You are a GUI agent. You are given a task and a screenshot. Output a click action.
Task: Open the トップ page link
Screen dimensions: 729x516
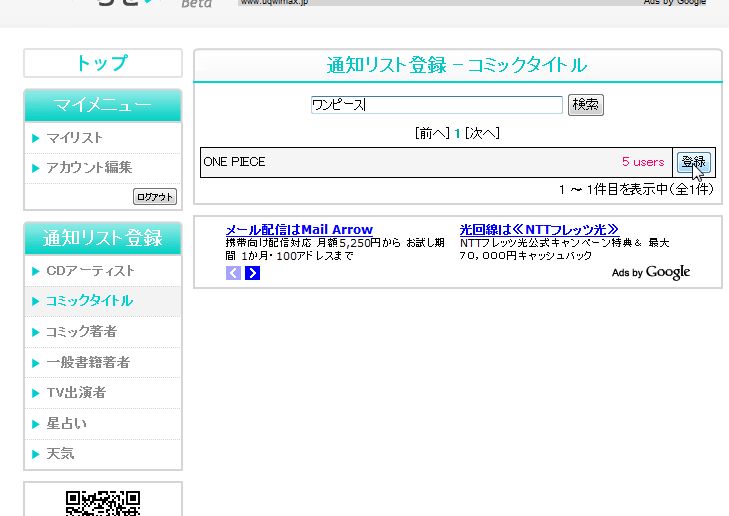(x=102, y=63)
